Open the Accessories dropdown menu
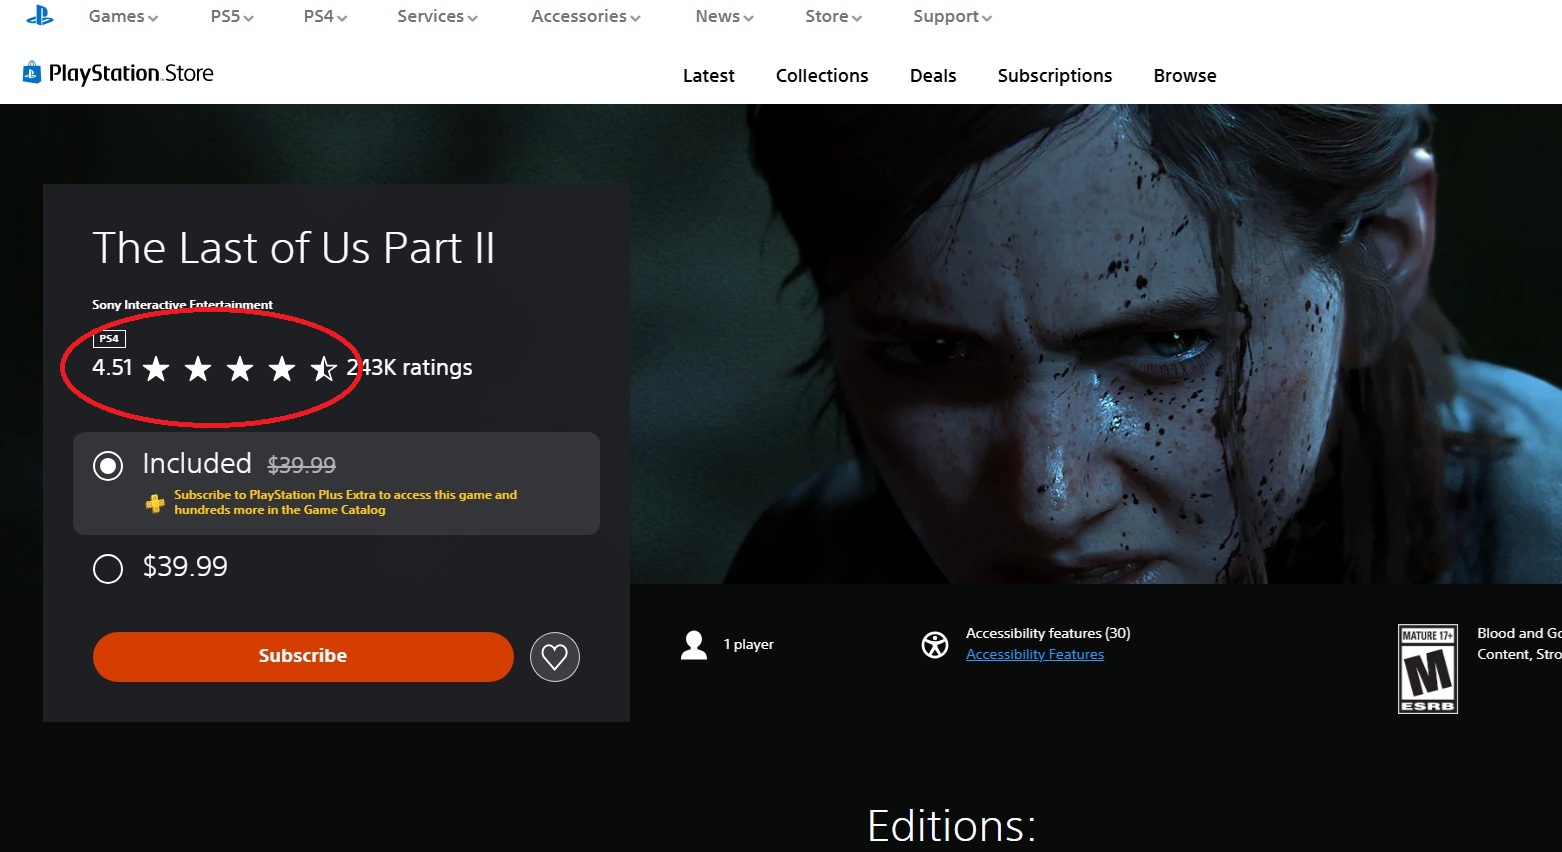The height and width of the screenshot is (852, 1562). click(x=585, y=17)
